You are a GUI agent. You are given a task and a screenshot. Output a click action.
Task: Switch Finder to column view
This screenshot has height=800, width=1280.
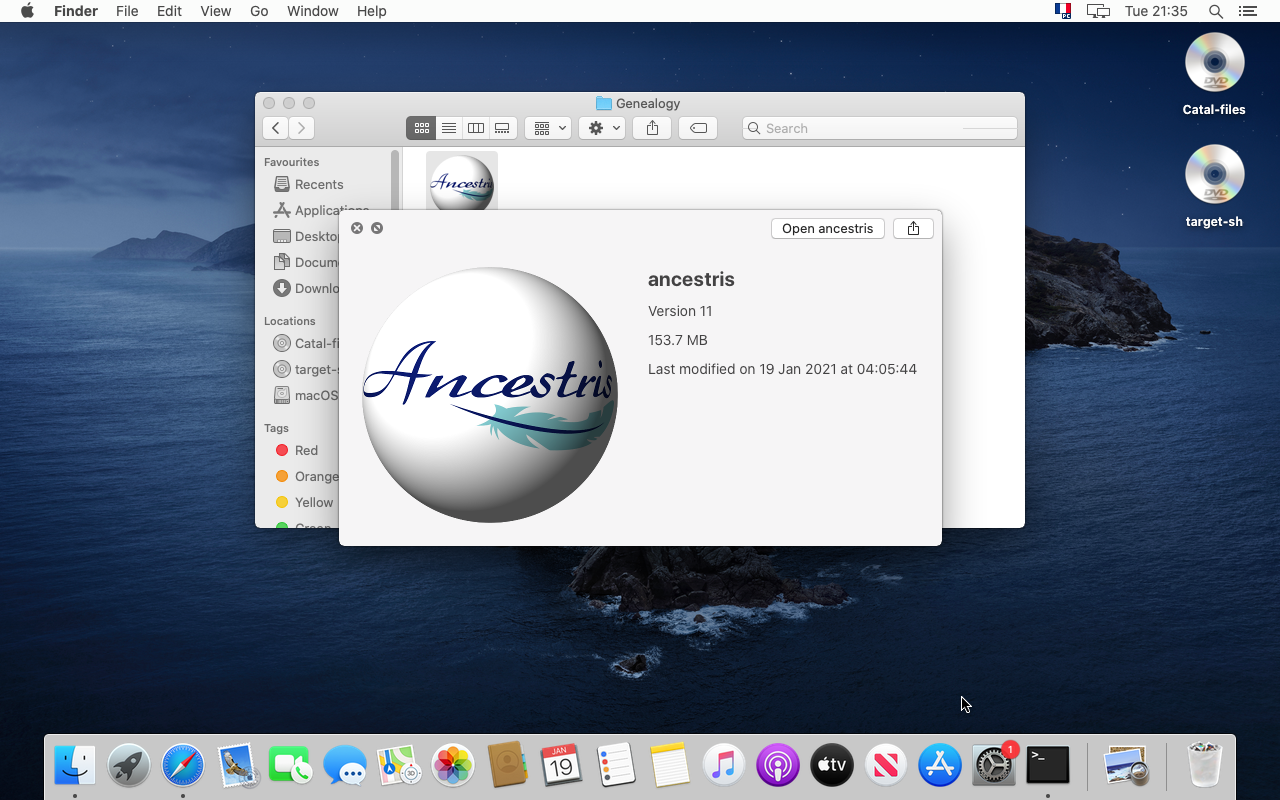pyautogui.click(x=476, y=128)
